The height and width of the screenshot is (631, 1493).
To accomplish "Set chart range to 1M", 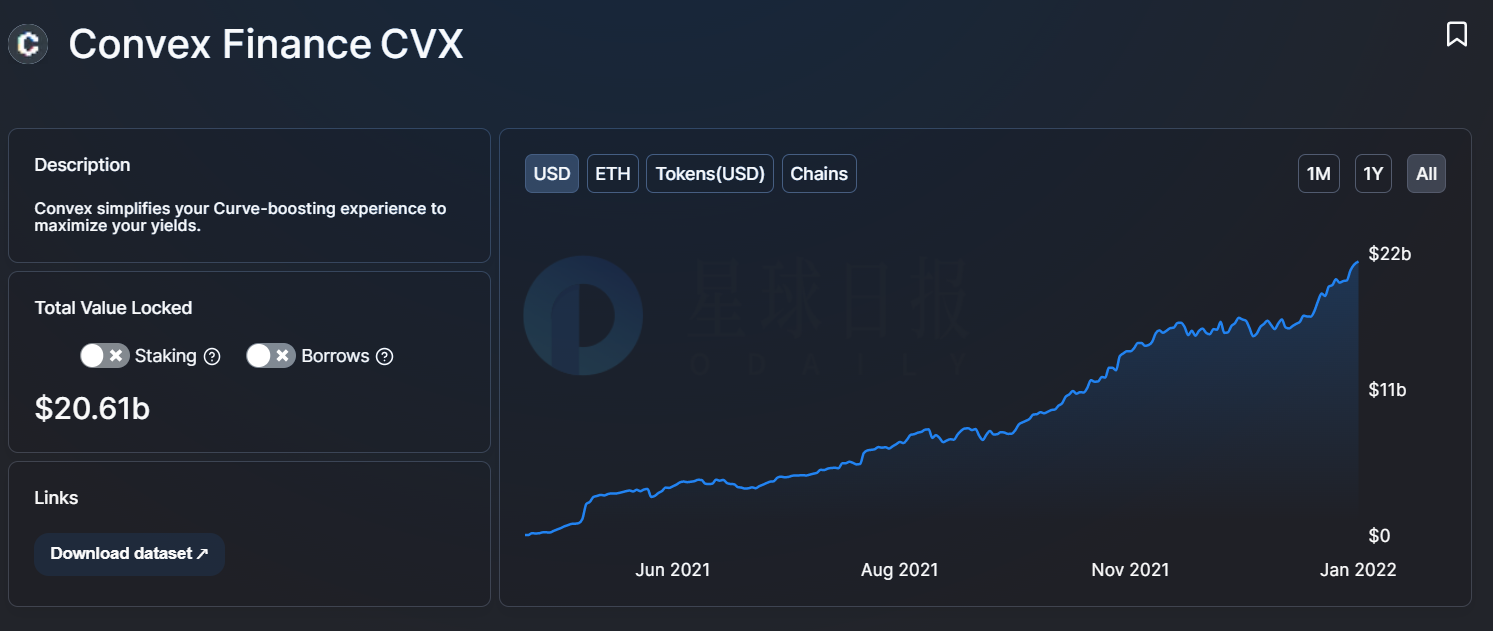I will tap(1319, 174).
